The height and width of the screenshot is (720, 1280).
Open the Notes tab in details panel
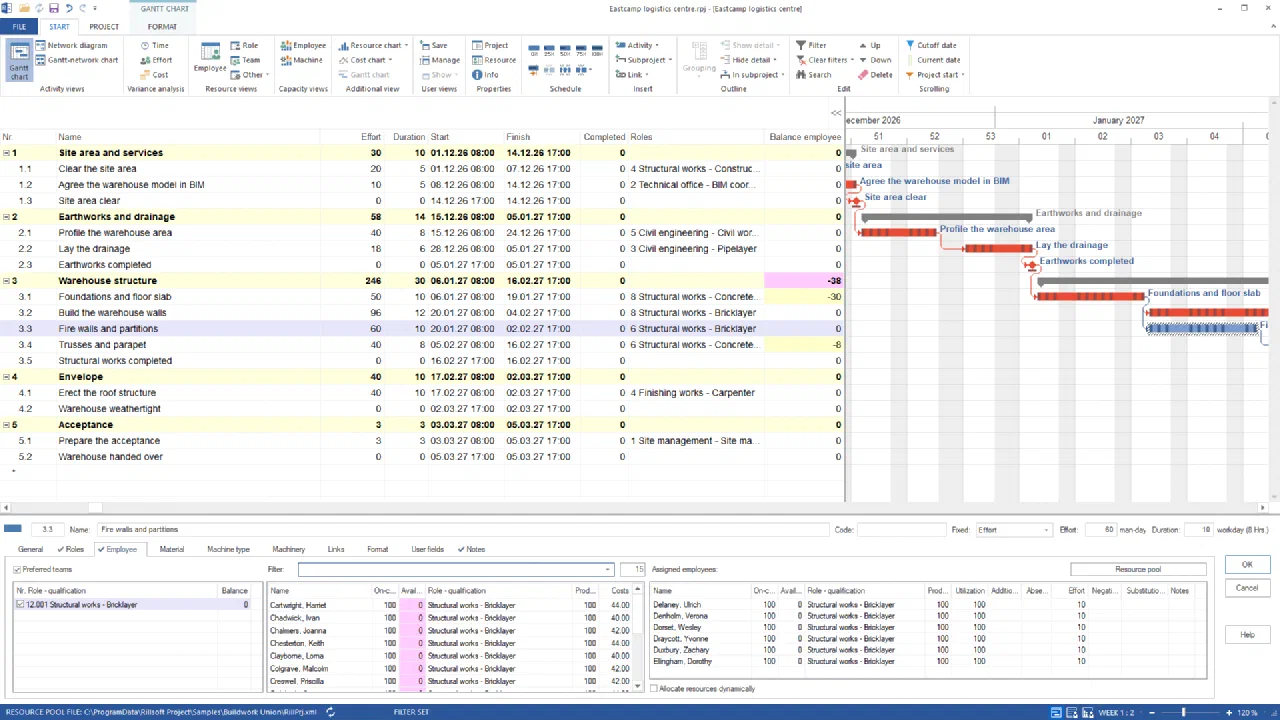click(471, 549)
